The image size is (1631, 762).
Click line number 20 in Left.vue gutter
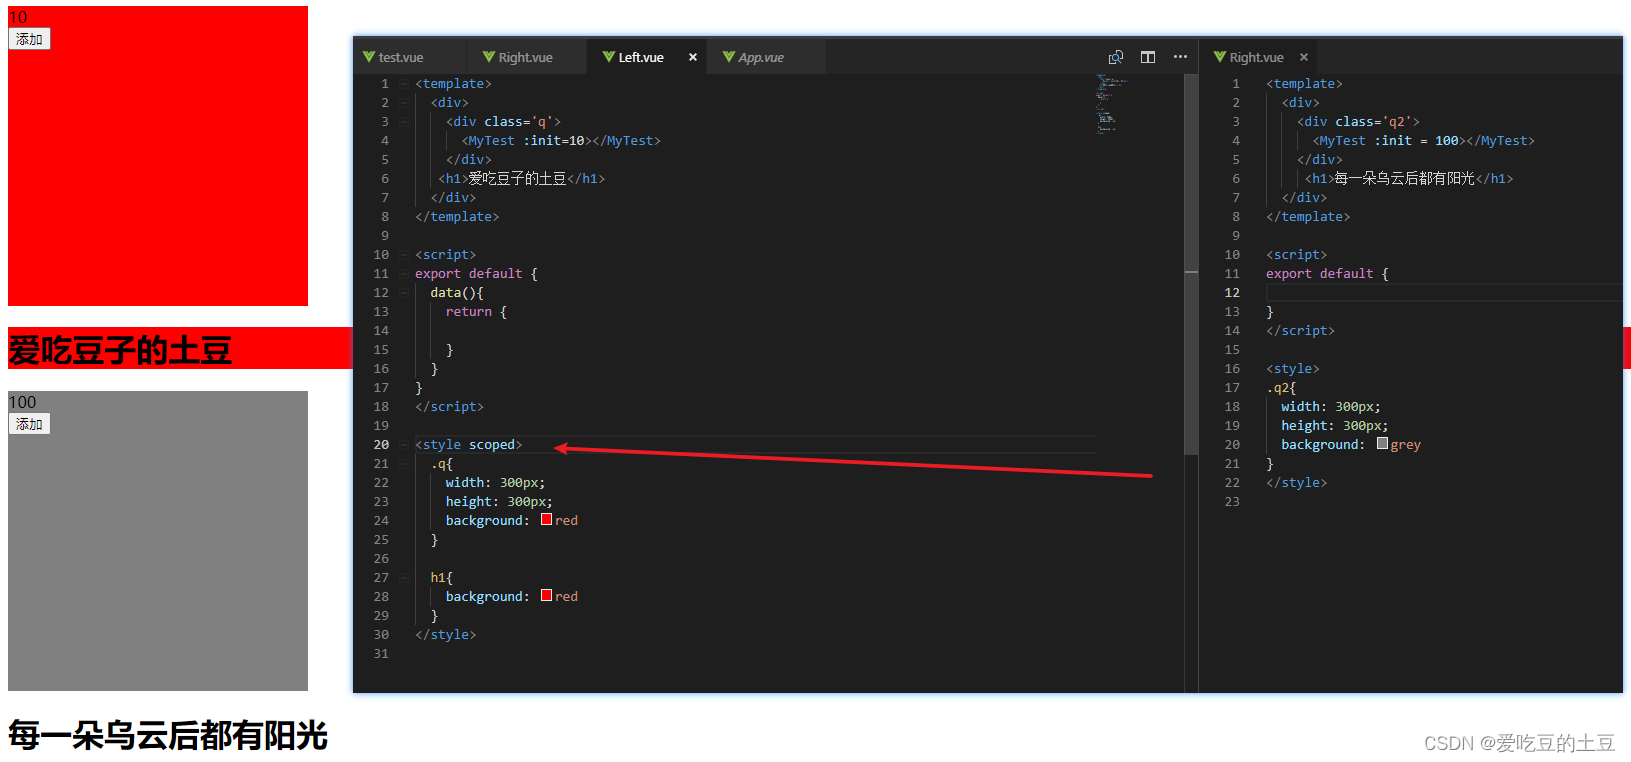pos(381,445)
